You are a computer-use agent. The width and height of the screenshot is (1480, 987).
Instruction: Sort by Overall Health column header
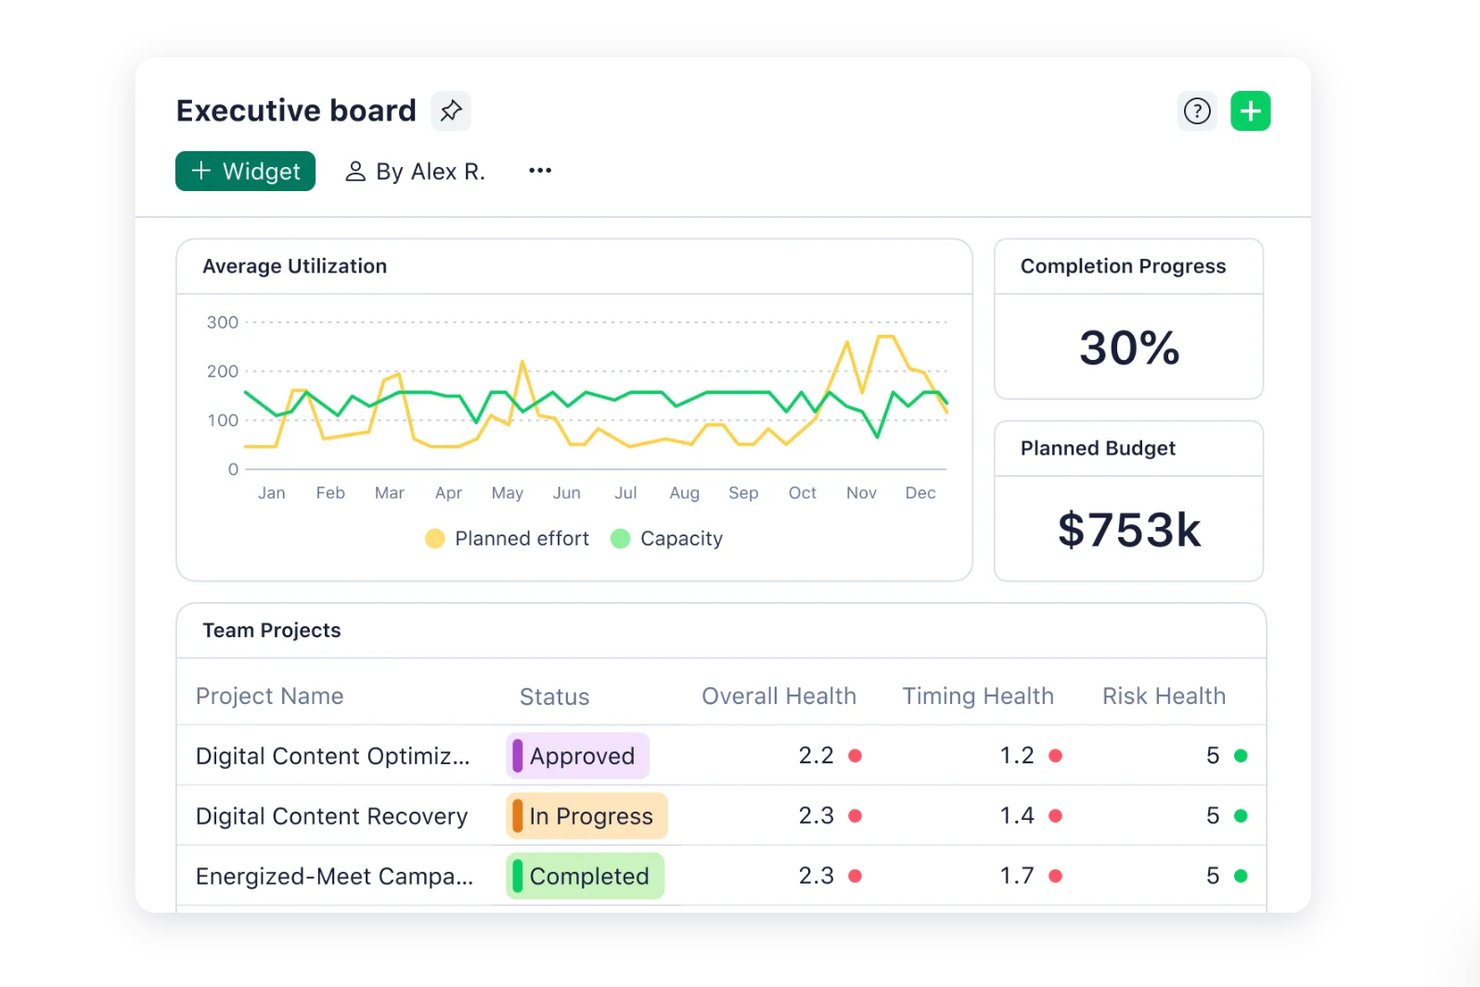click(x=779, y=696)
